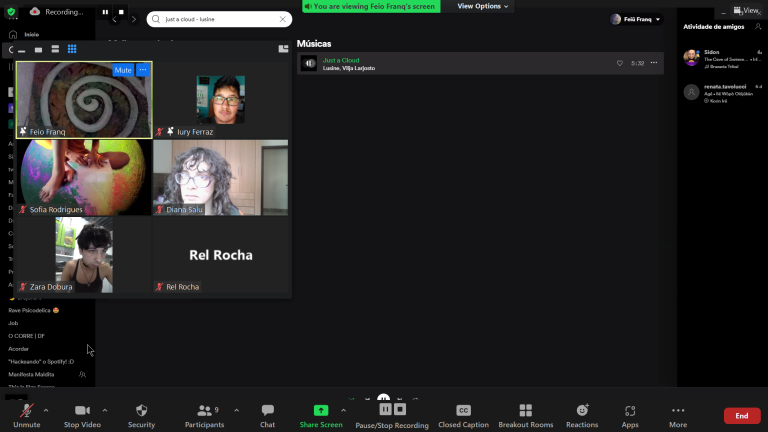Image resolution: width=768 pixels, height=432 pixels.
Task: Click the Spotify search field
Action: pyautogui.click(x=219, y=19)
